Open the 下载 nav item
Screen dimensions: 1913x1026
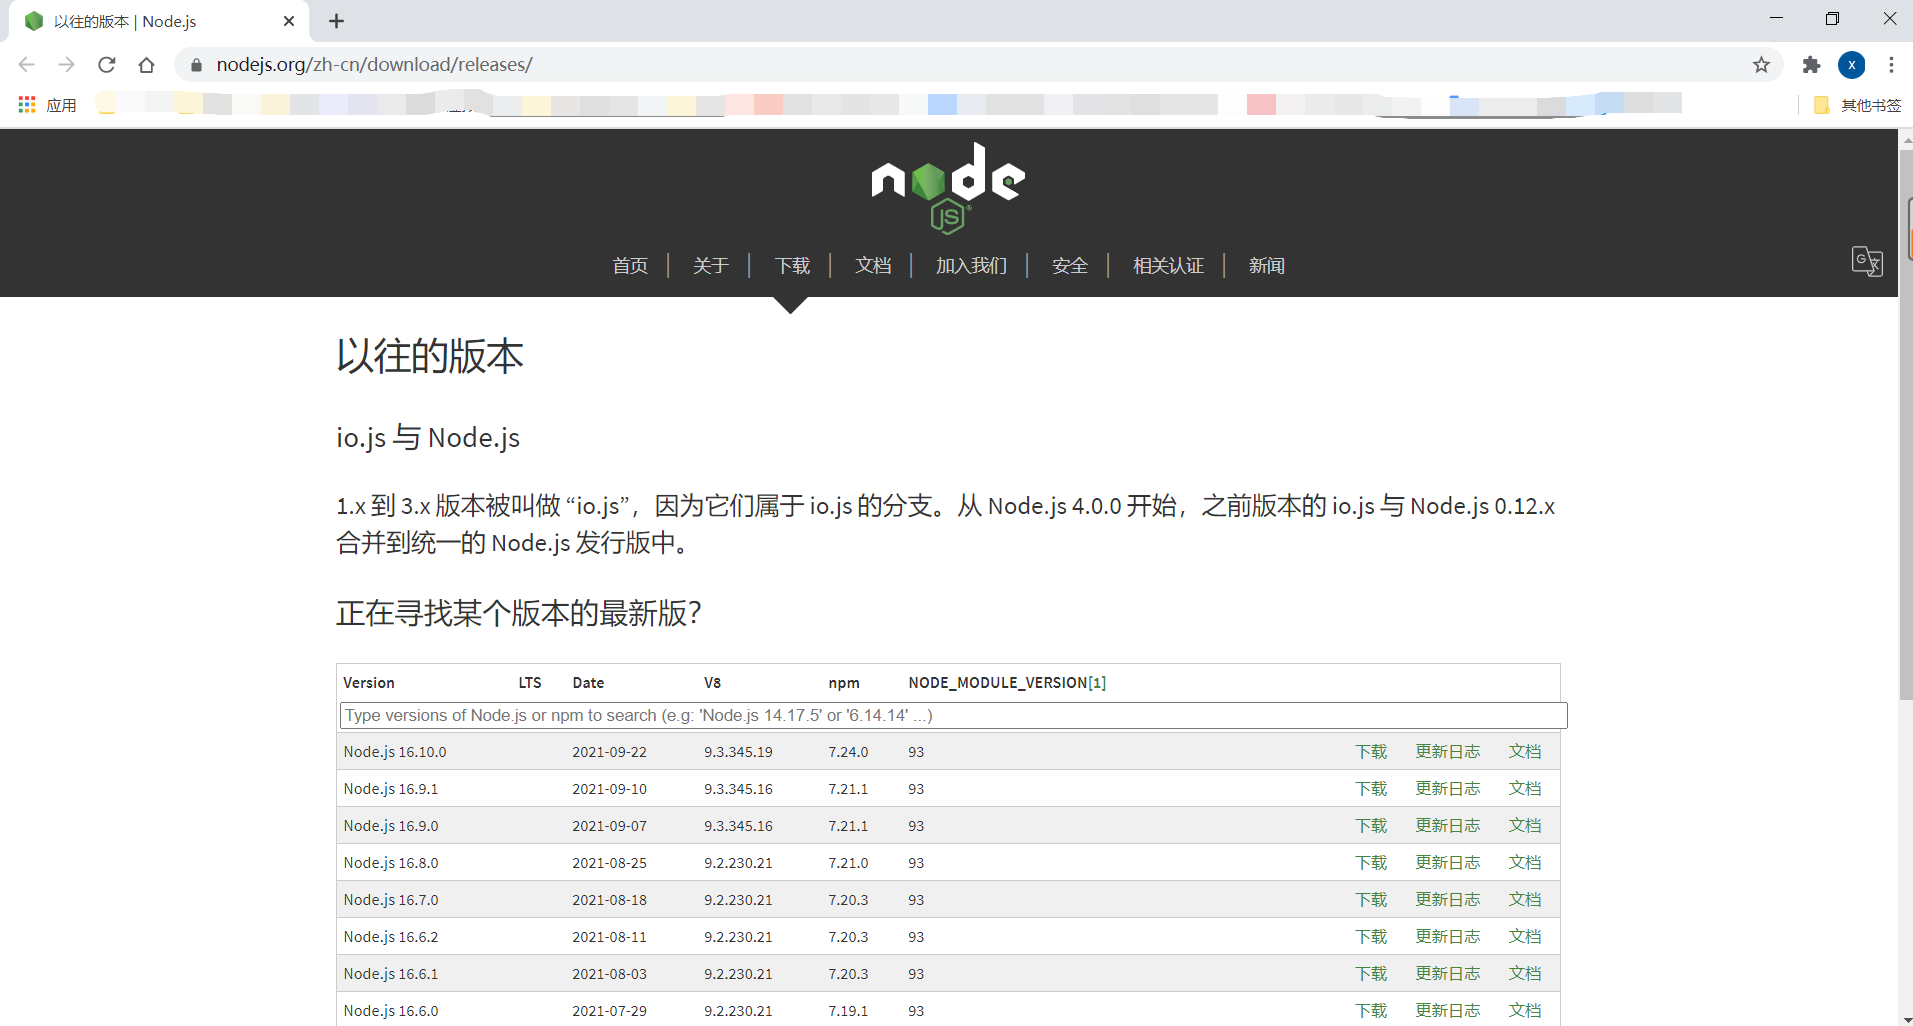click(x=792, y=266)
